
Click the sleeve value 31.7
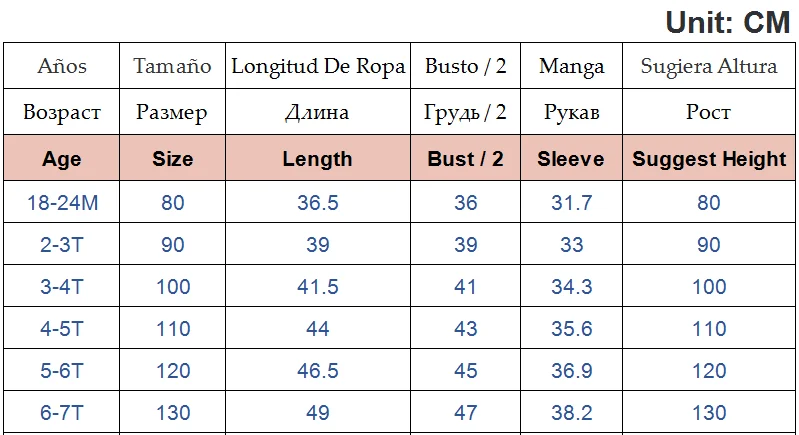571,203
